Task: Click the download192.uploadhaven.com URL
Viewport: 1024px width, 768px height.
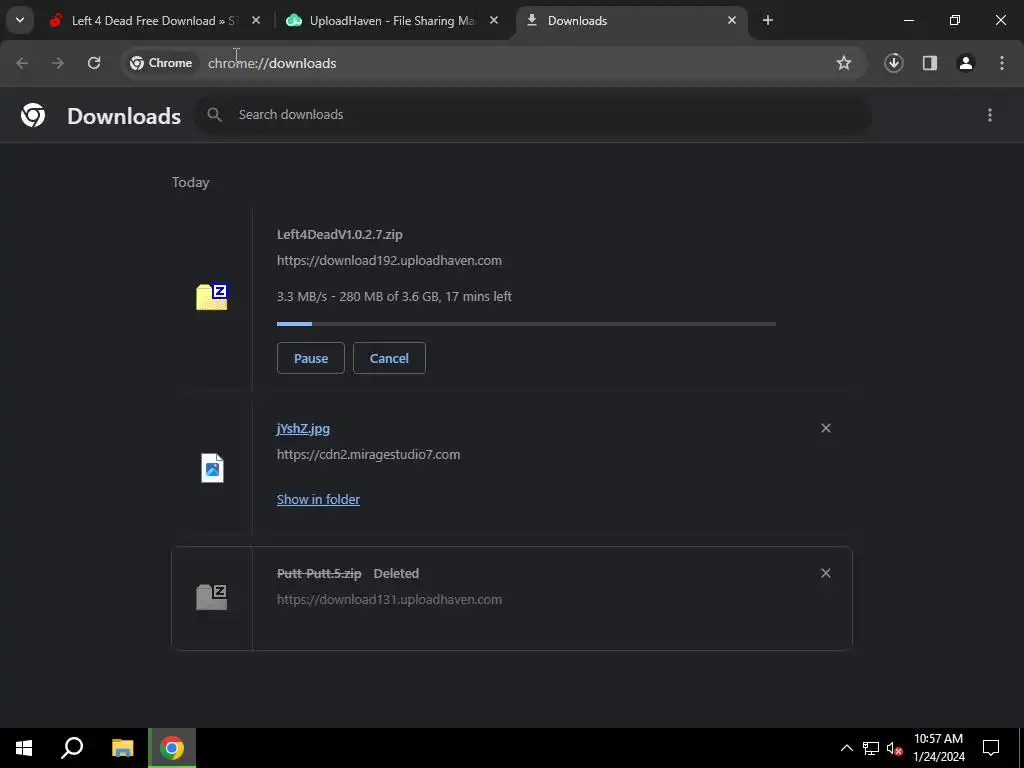Action: [389, 261]
